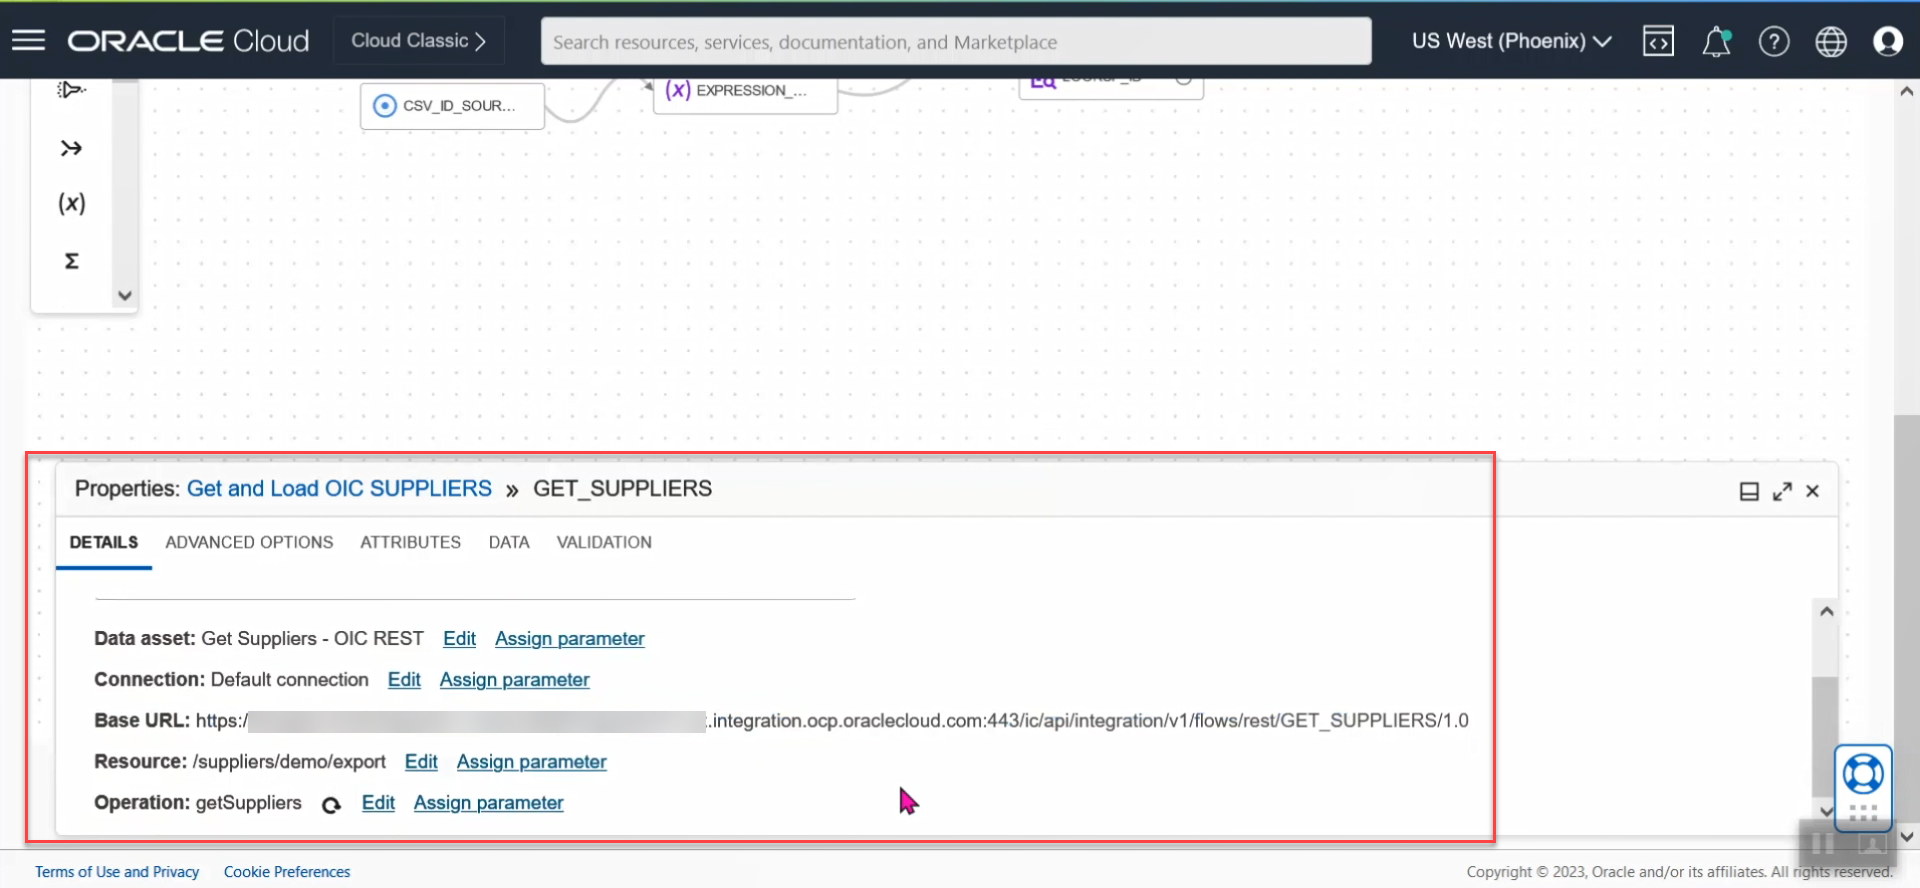
Task: Select the CSV_ID_SOUR... source node
Action: coord(452,105)
